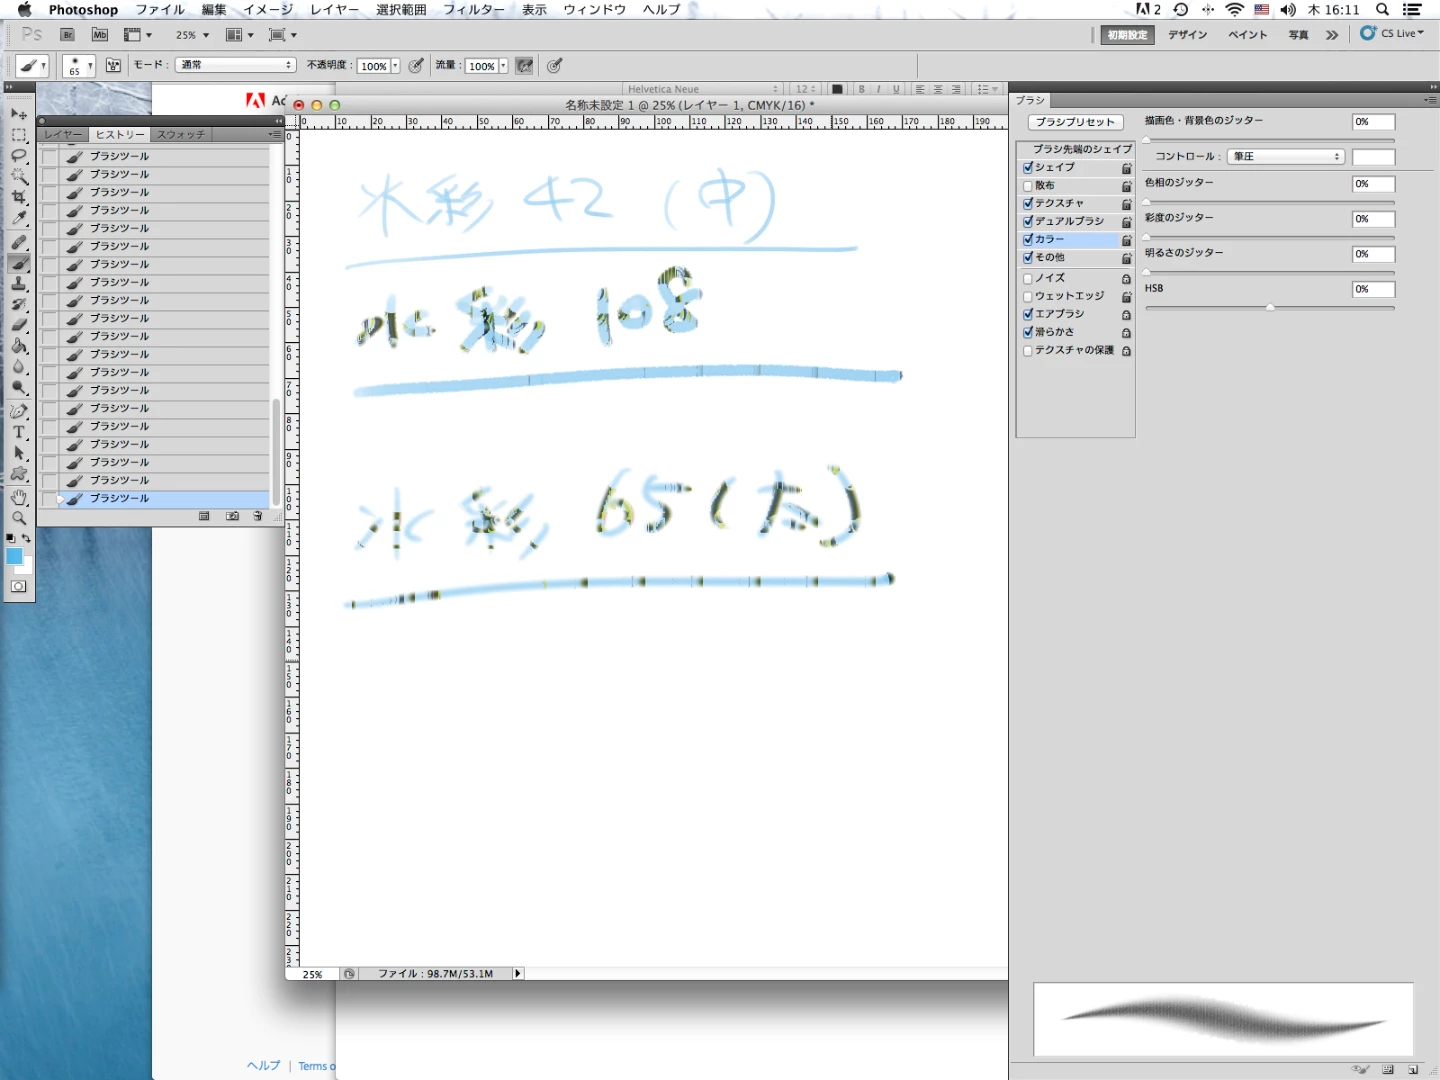Open the History panel options menu
This screenshot has width=1440, height=1080.
(274, 134)
